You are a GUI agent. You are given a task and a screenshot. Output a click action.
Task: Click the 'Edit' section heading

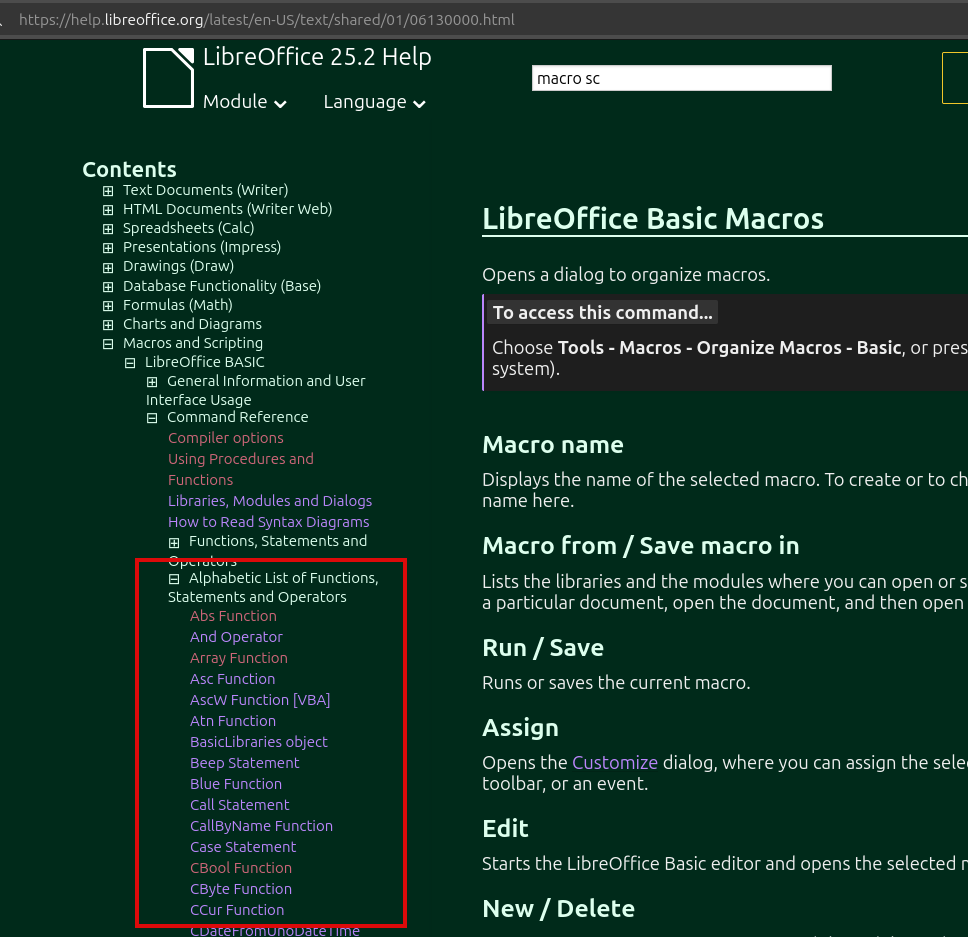point(505,829)
